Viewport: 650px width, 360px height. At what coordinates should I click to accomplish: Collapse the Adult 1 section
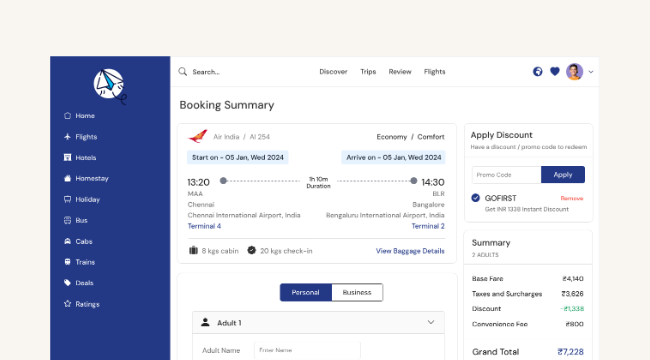tap(431, 322)
